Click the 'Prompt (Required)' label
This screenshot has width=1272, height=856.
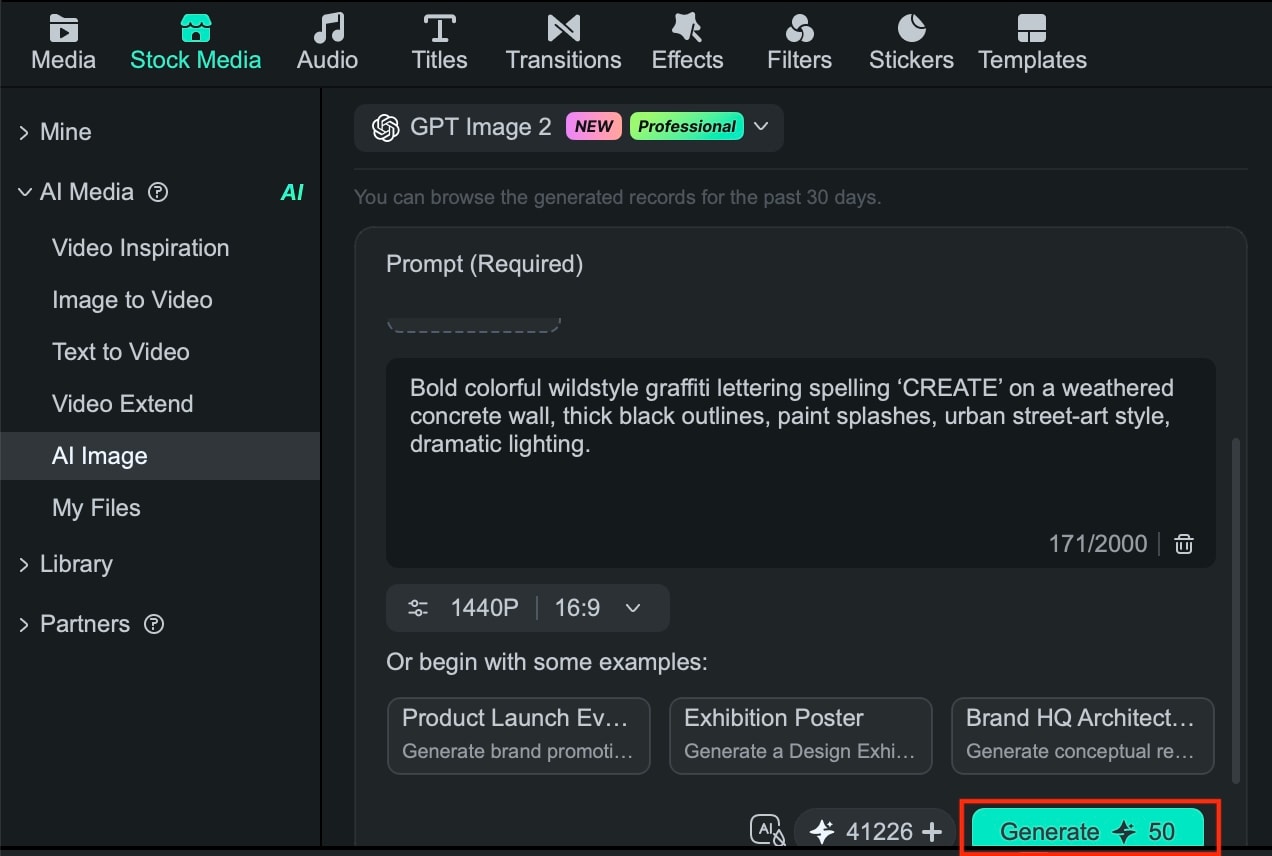(484, 264)
